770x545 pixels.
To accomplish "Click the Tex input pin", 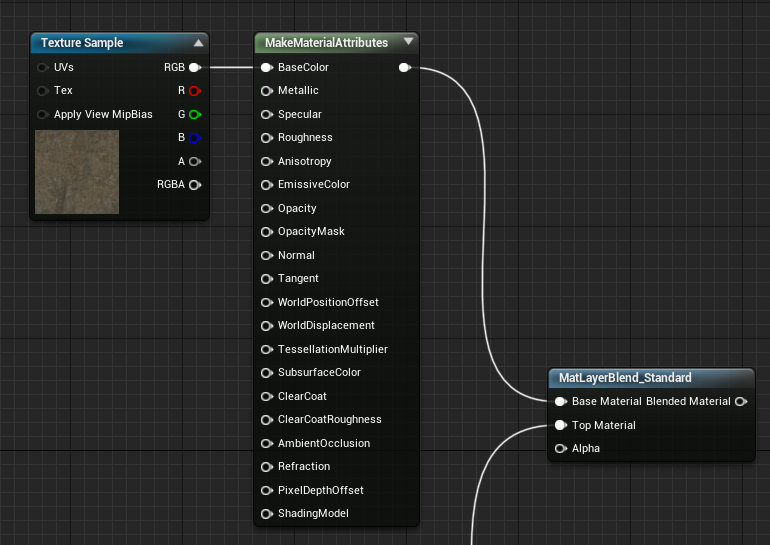I will 43,91.
